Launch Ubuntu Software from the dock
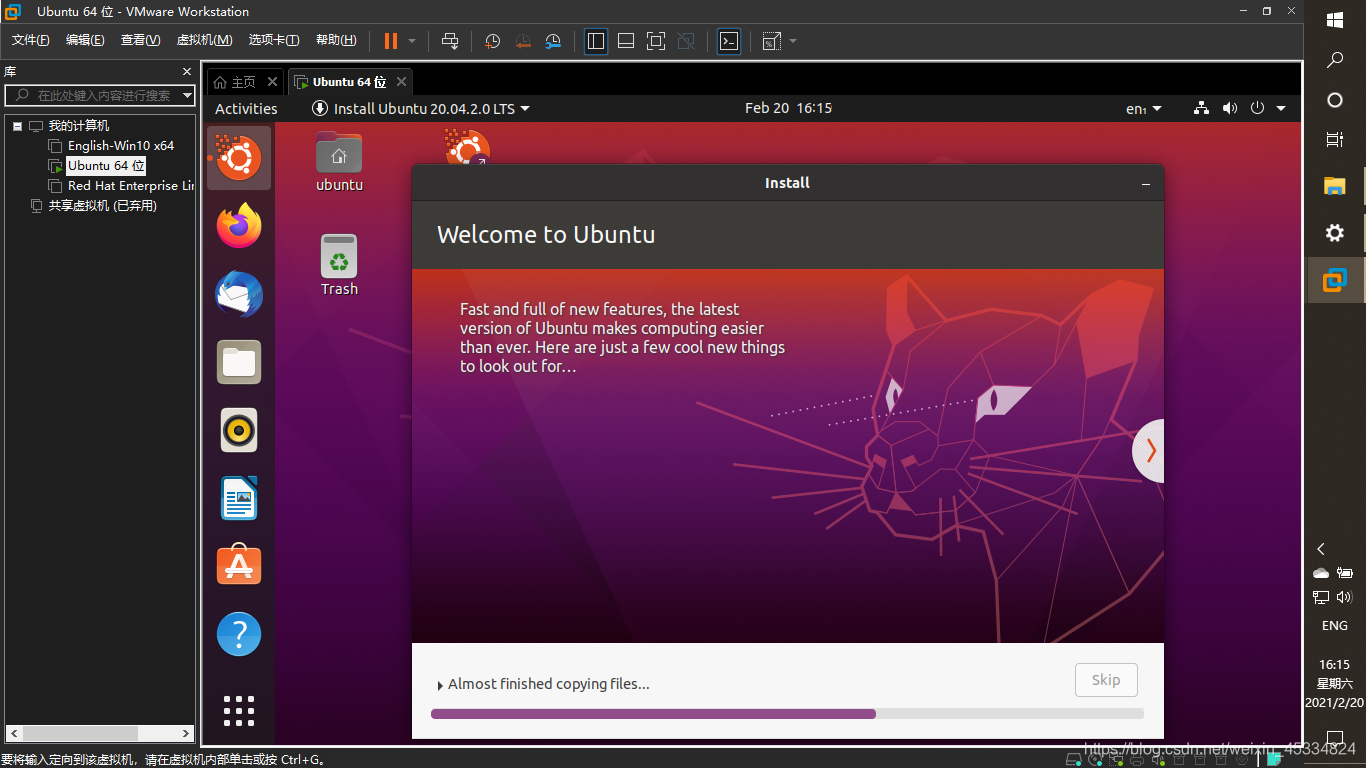Viewport: 1366px width, 768px height. tap(238, 565)
